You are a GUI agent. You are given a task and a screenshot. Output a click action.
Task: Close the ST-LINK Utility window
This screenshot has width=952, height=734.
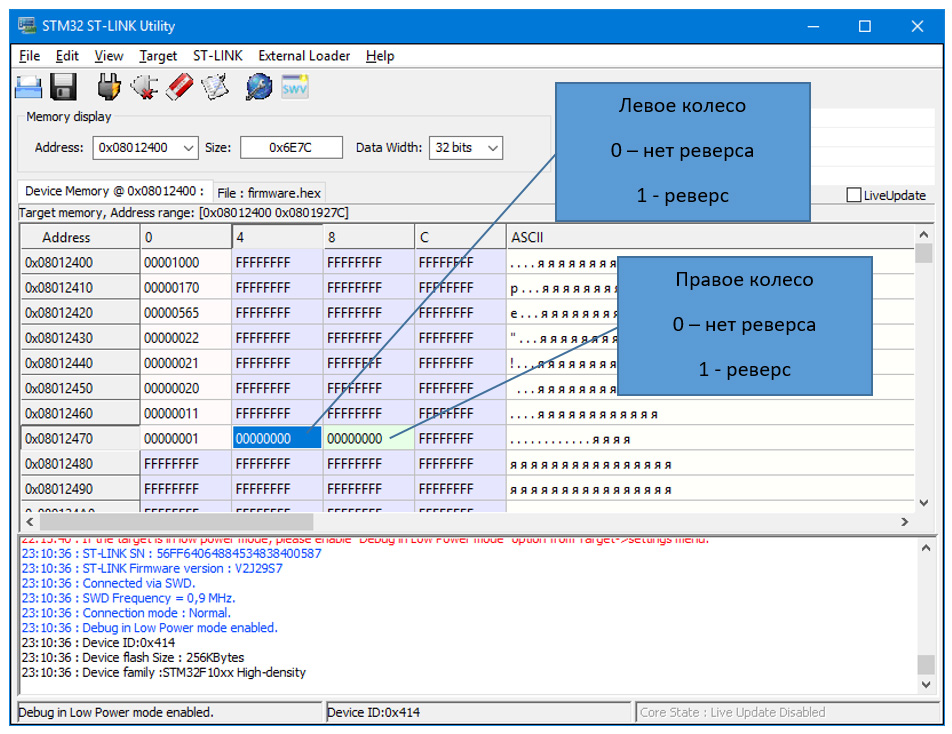tap(917, 26)
